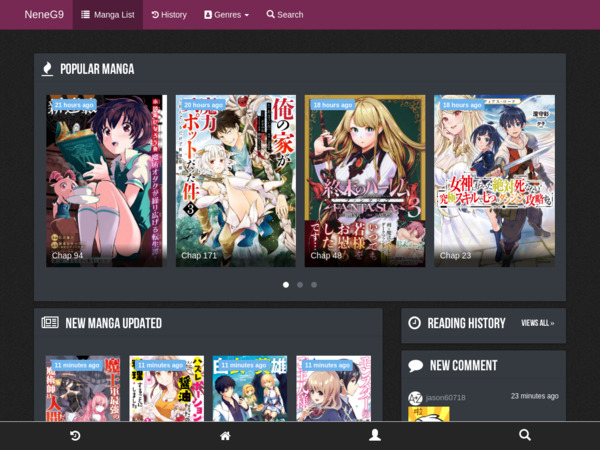Tap the history icon in bottom bar

75,435
